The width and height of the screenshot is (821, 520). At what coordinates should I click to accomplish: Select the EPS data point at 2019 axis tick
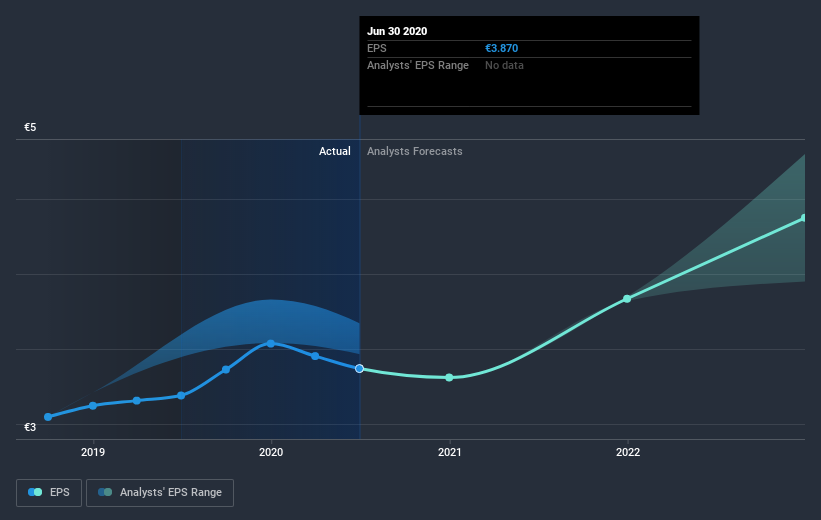click(x=93, y=406)
